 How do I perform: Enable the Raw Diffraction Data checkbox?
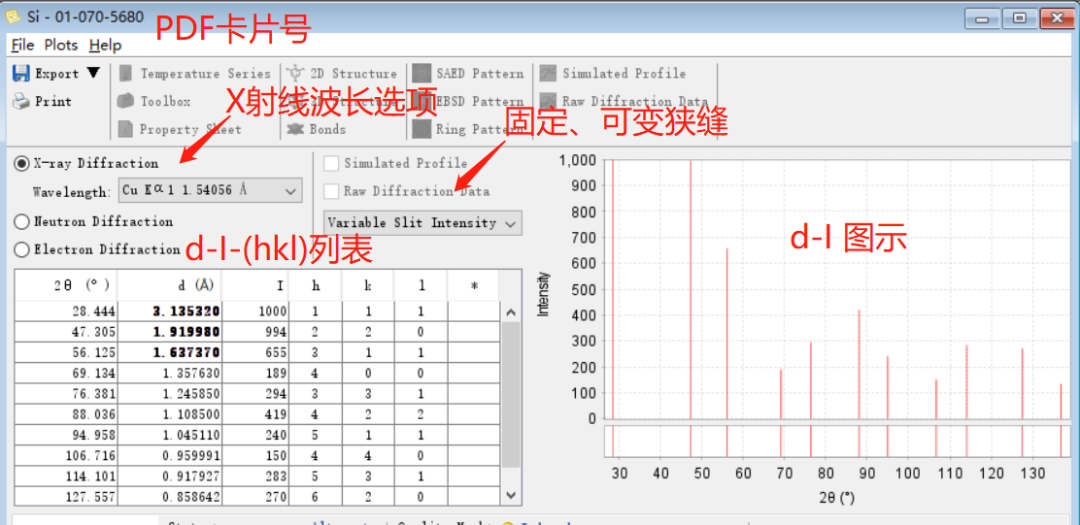tap(331, 191)
